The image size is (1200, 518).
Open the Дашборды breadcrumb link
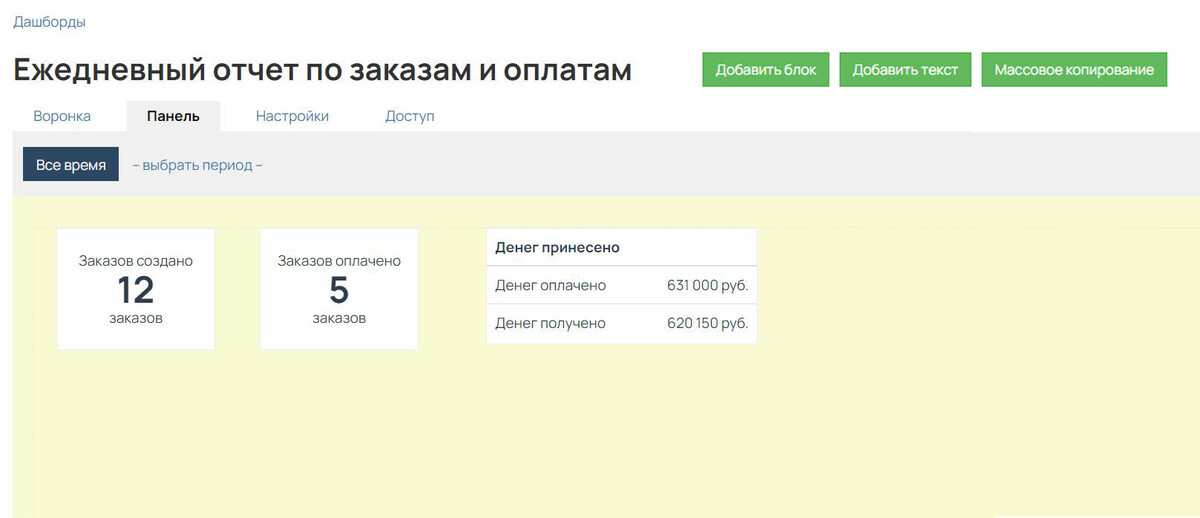[49, 21]
